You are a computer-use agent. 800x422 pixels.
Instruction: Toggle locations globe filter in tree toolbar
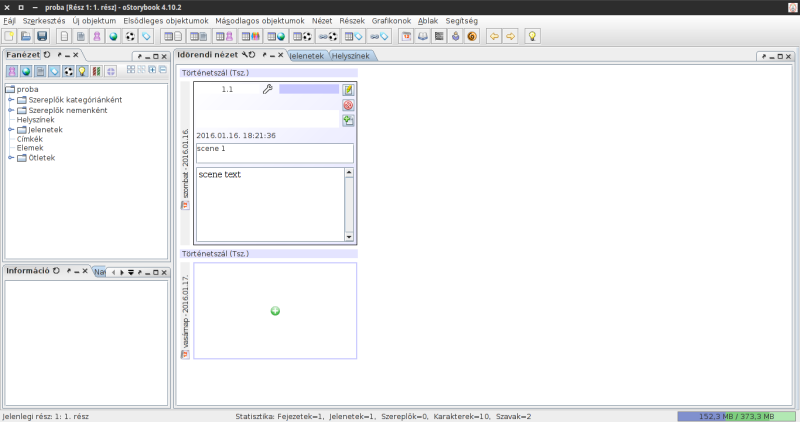[x=26, y=71]
